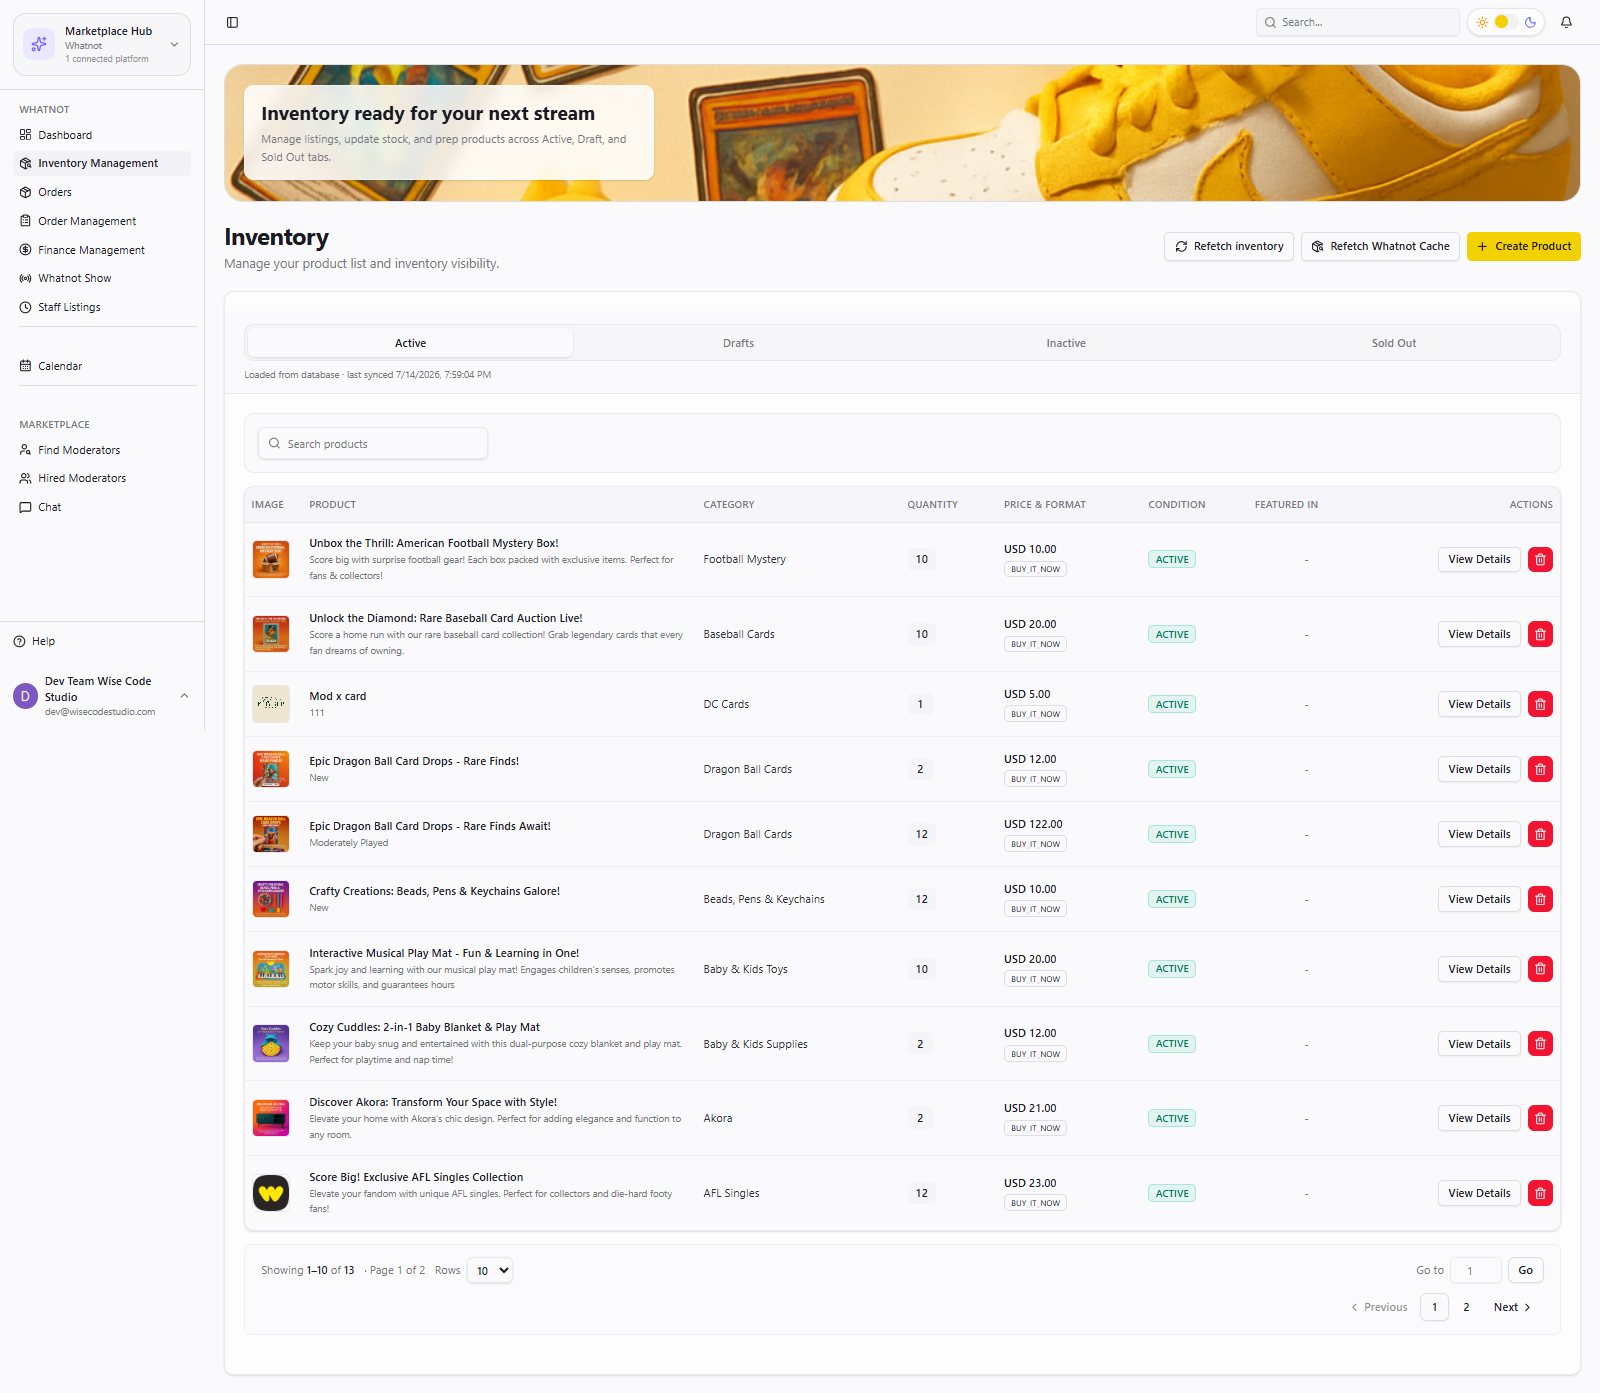Expand the Dev Team Wise Code Studio menu

coord(102,696)
